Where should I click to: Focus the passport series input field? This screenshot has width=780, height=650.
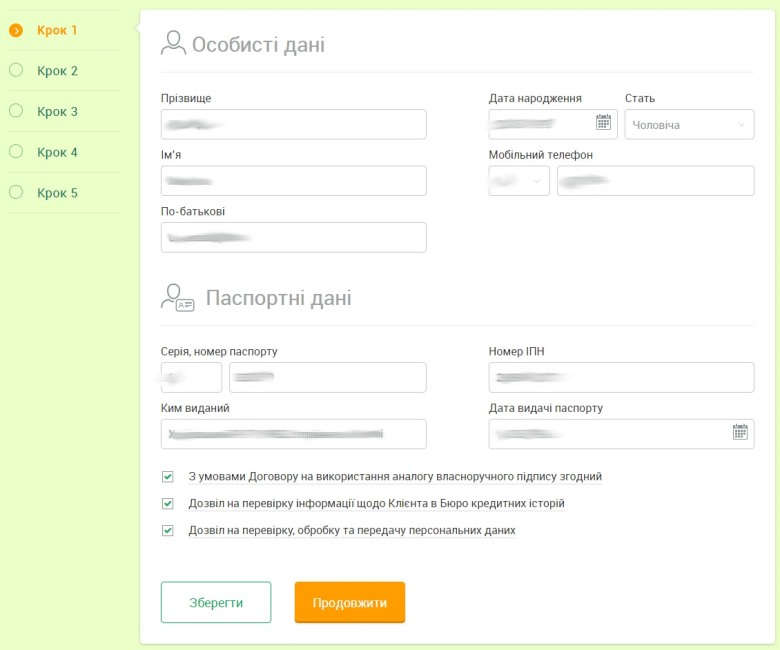point(191,377)
